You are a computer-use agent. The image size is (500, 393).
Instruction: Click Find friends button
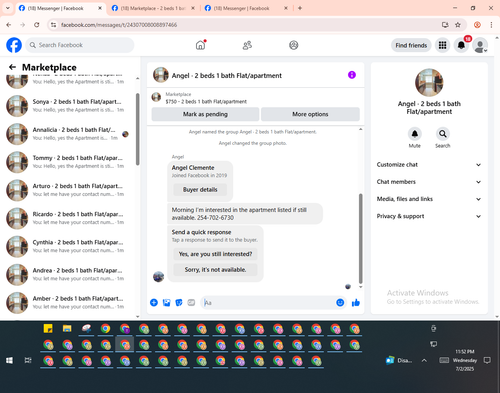click(x=411, y=45)
